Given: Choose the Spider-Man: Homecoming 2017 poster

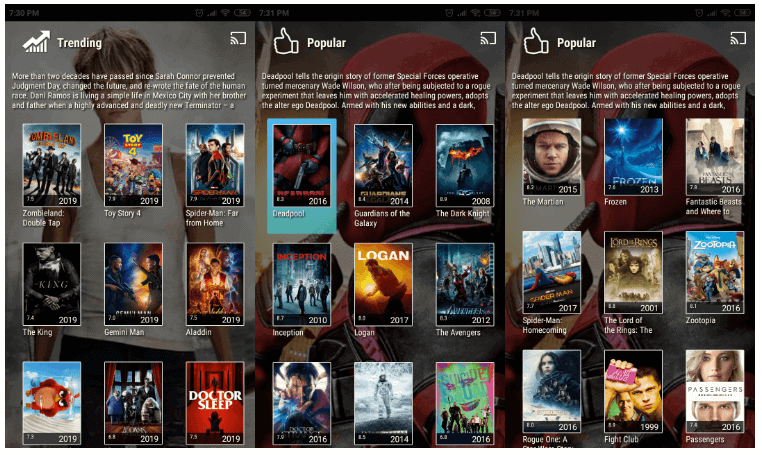Looking at the screenshot, I should pyautogui.click(x=552, y=272).
